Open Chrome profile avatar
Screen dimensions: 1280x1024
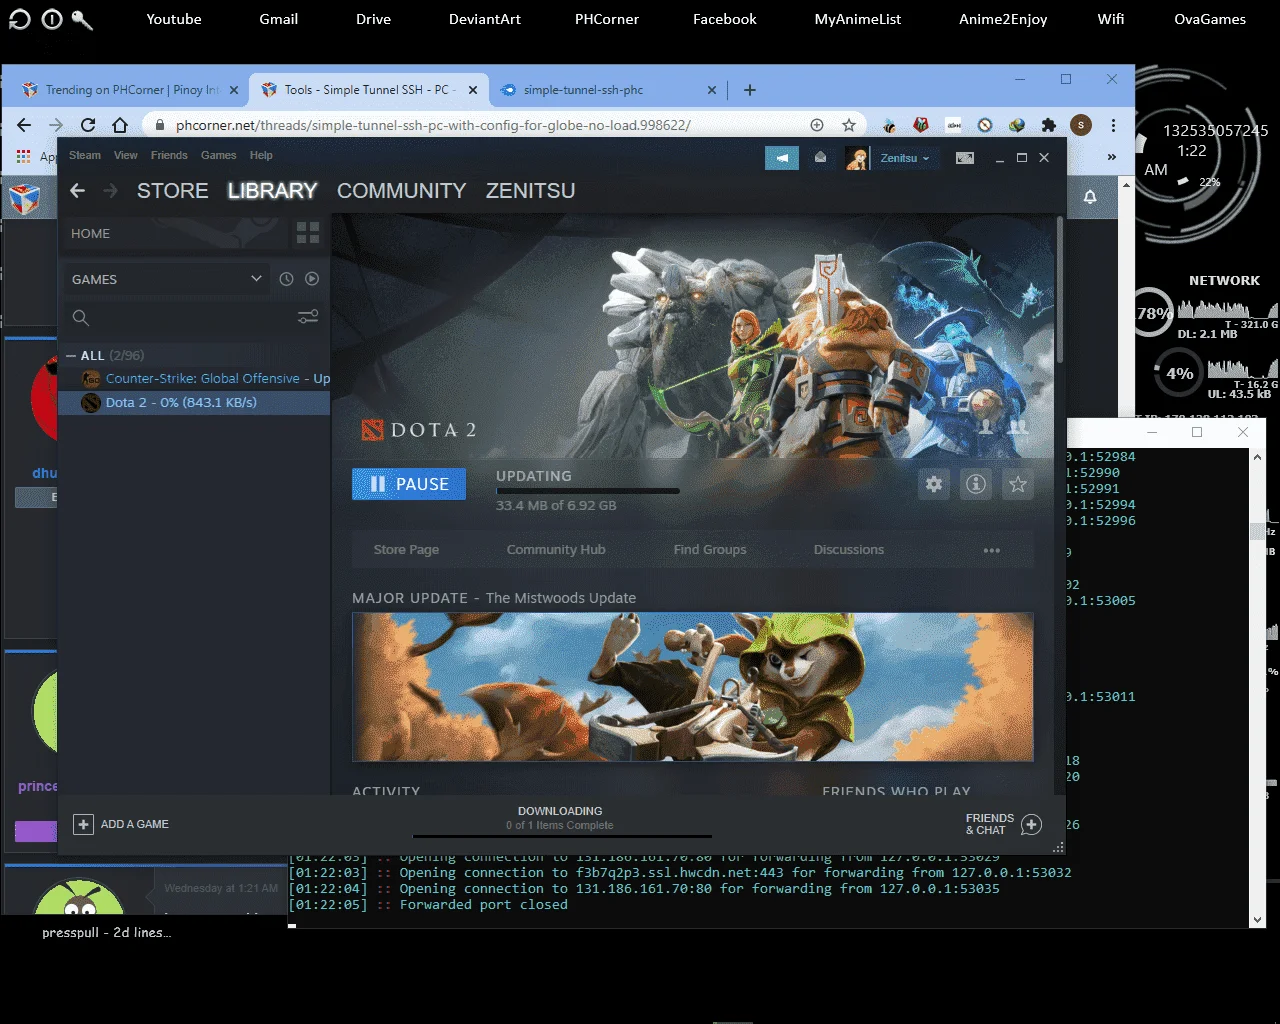coord(1080,125)
